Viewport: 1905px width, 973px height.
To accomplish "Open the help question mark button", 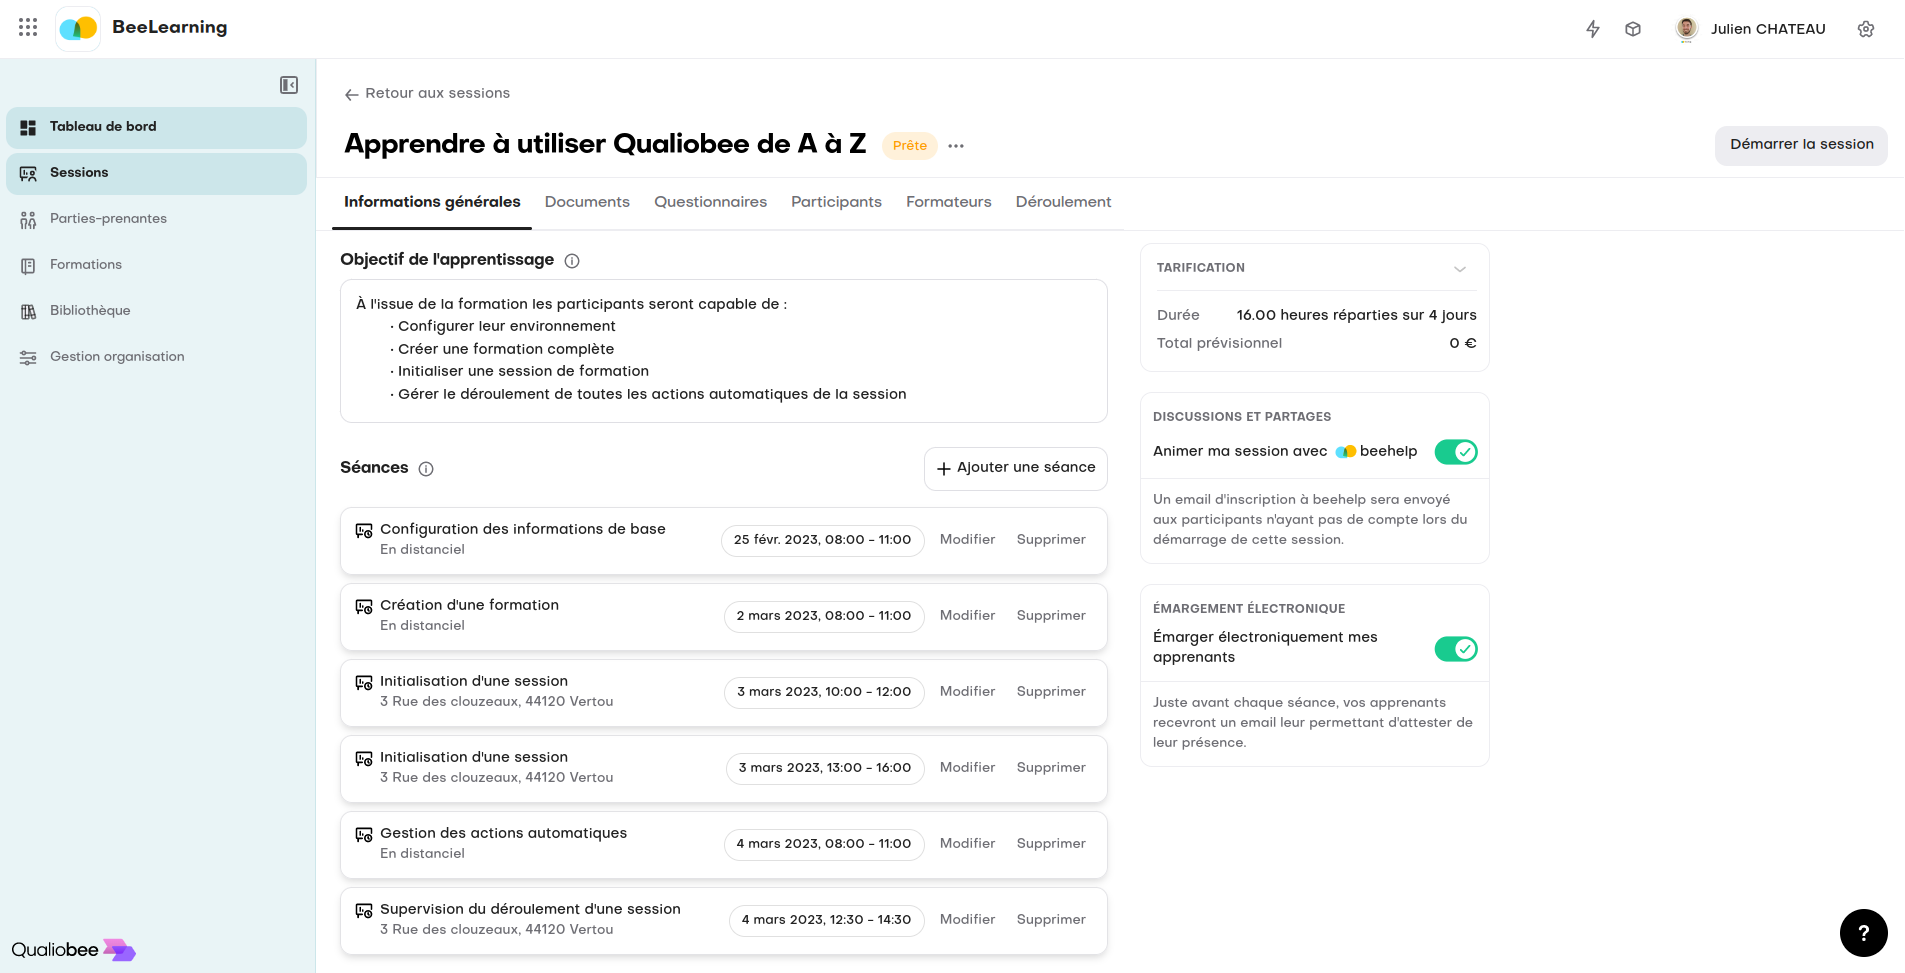I will [x=1864, y=933].
